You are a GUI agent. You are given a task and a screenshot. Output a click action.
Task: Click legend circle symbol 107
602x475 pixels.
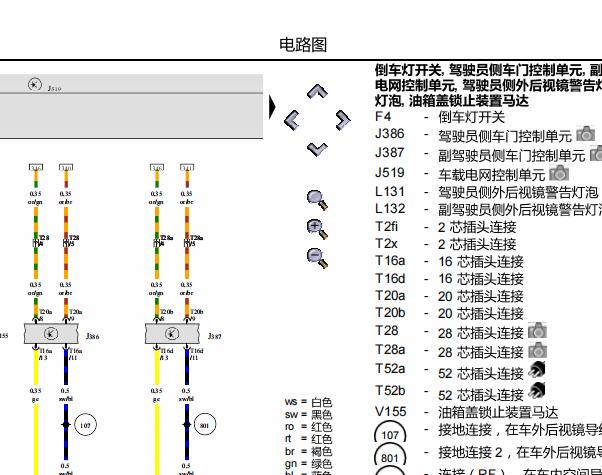click(390, 433)
